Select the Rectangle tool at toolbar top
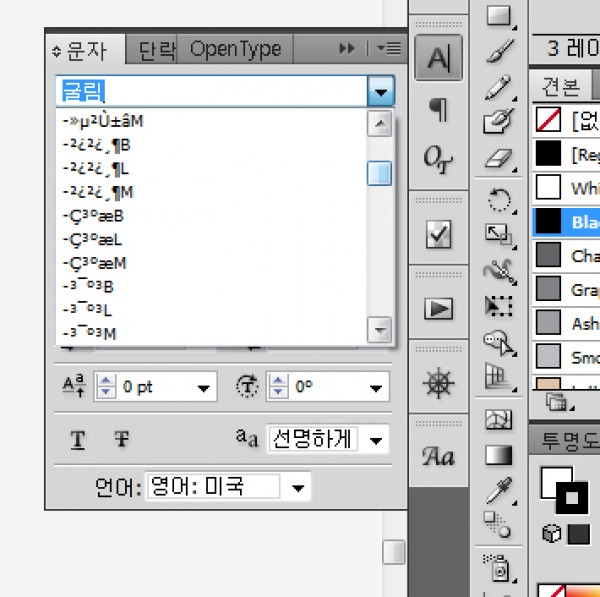Image resolution: width=600 pixels, height=597 pixels. point(499,16)
